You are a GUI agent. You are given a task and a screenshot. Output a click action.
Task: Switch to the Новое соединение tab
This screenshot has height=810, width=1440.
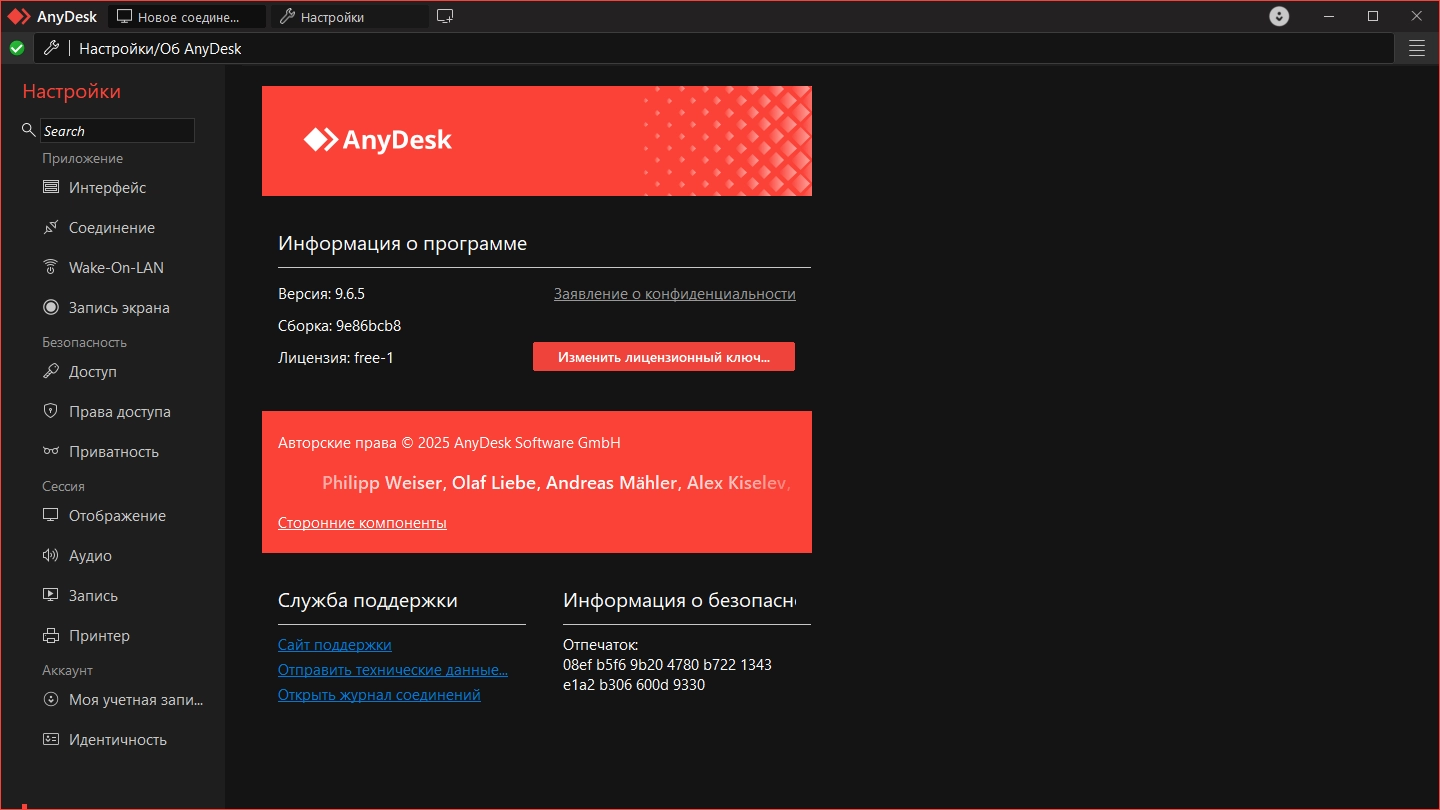pyautogui.click(x=186, y=17)
